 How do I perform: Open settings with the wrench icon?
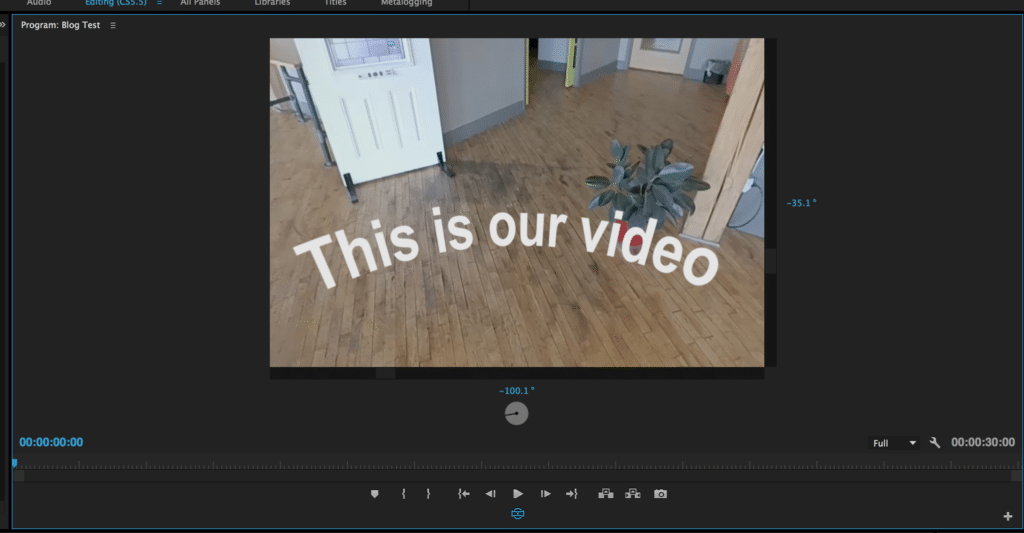tap(935, 443)
